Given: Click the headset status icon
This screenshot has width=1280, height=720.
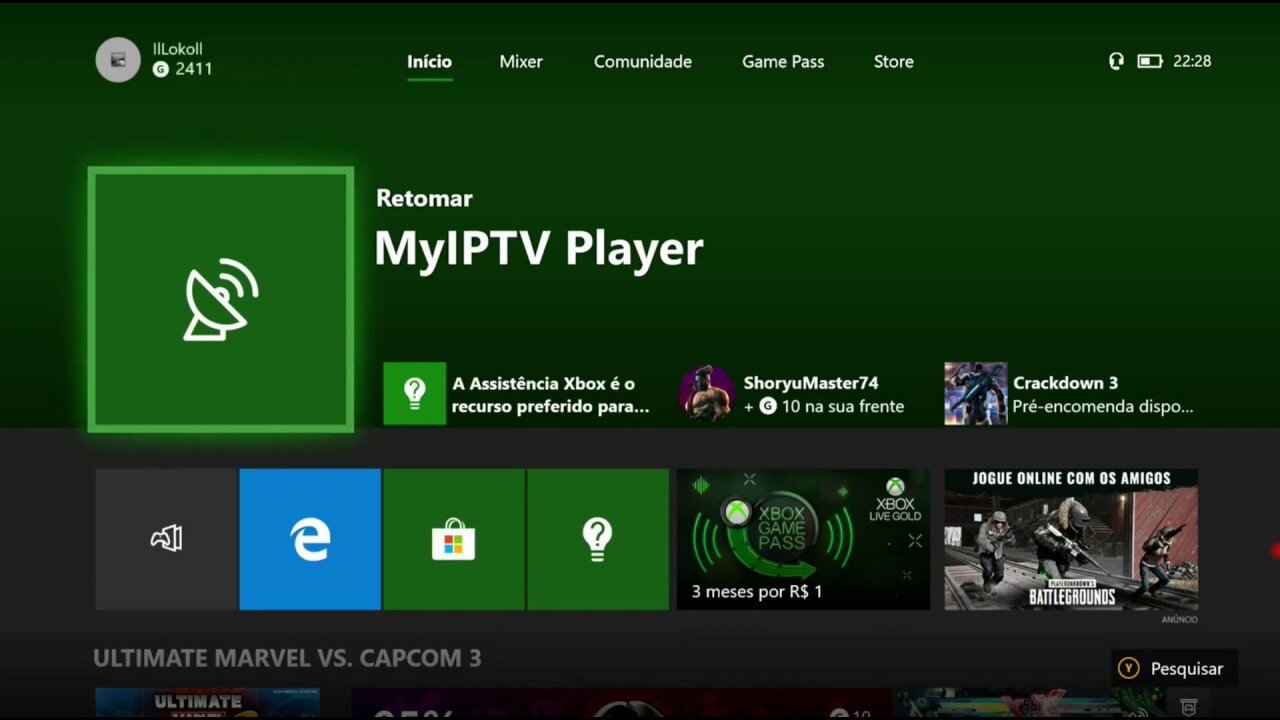Looking at the screenshot, I should (x=1116, y=61).
